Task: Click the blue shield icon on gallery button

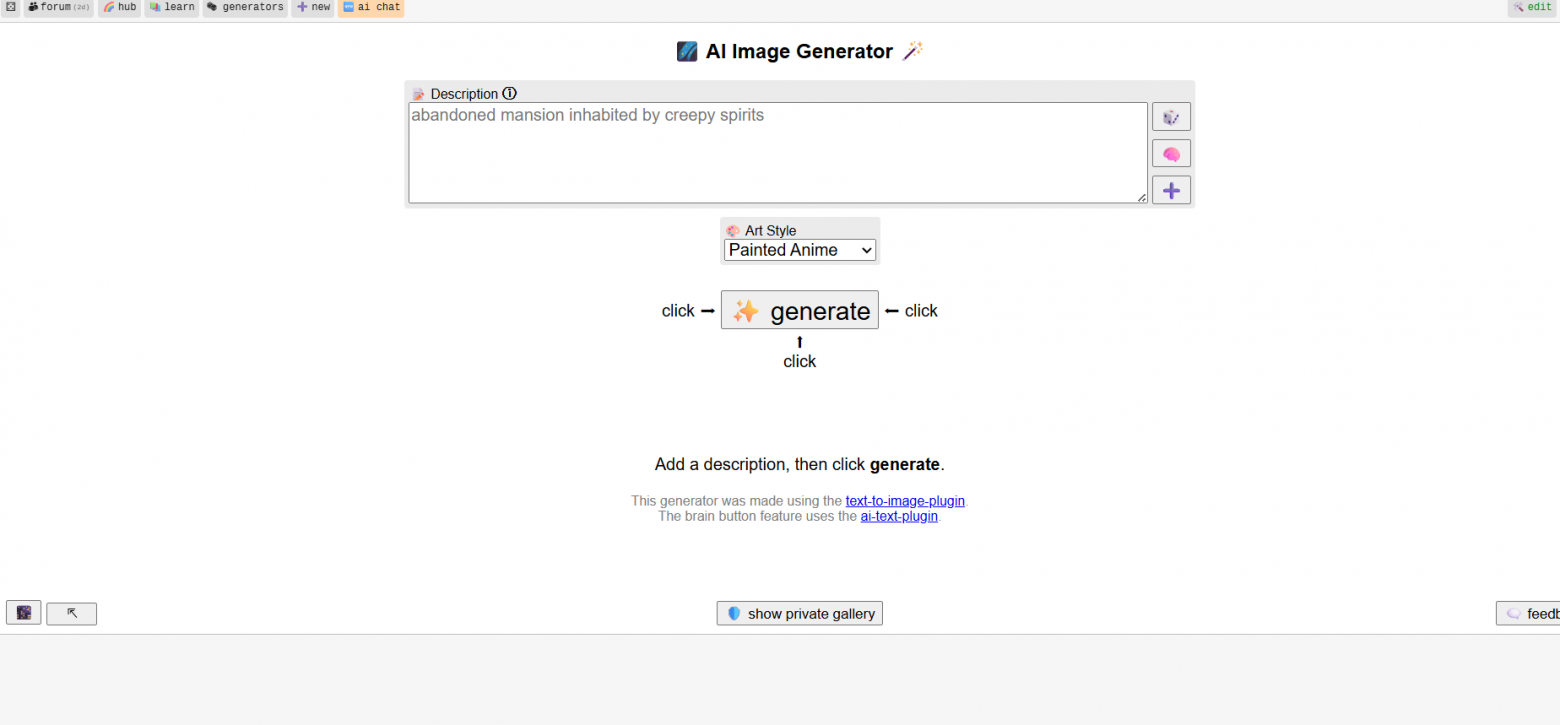Action: coord(734,614)
